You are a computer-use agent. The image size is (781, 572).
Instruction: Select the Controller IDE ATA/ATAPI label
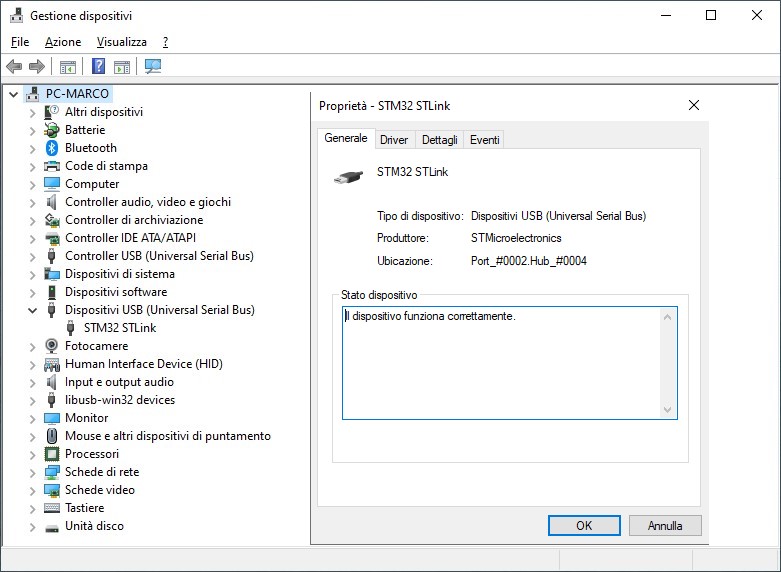click(130, 238)
